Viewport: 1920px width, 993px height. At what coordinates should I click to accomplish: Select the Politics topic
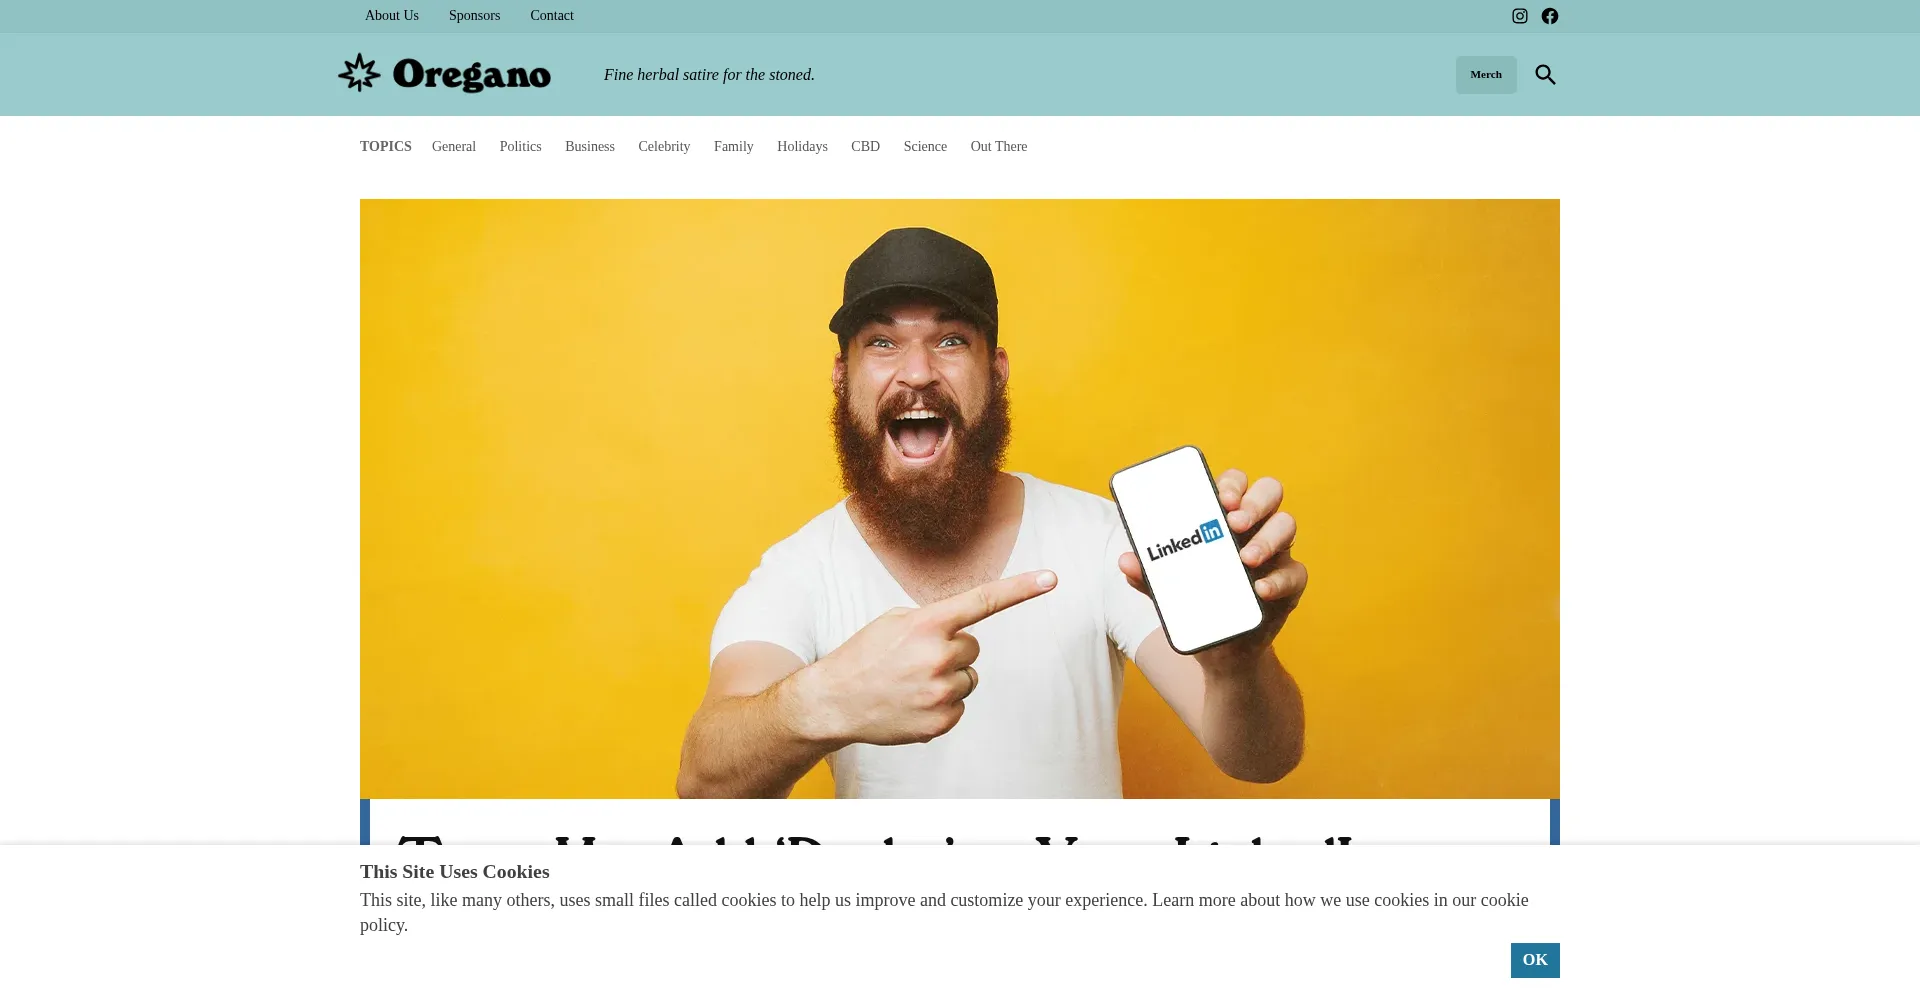(x=521, y=147)
